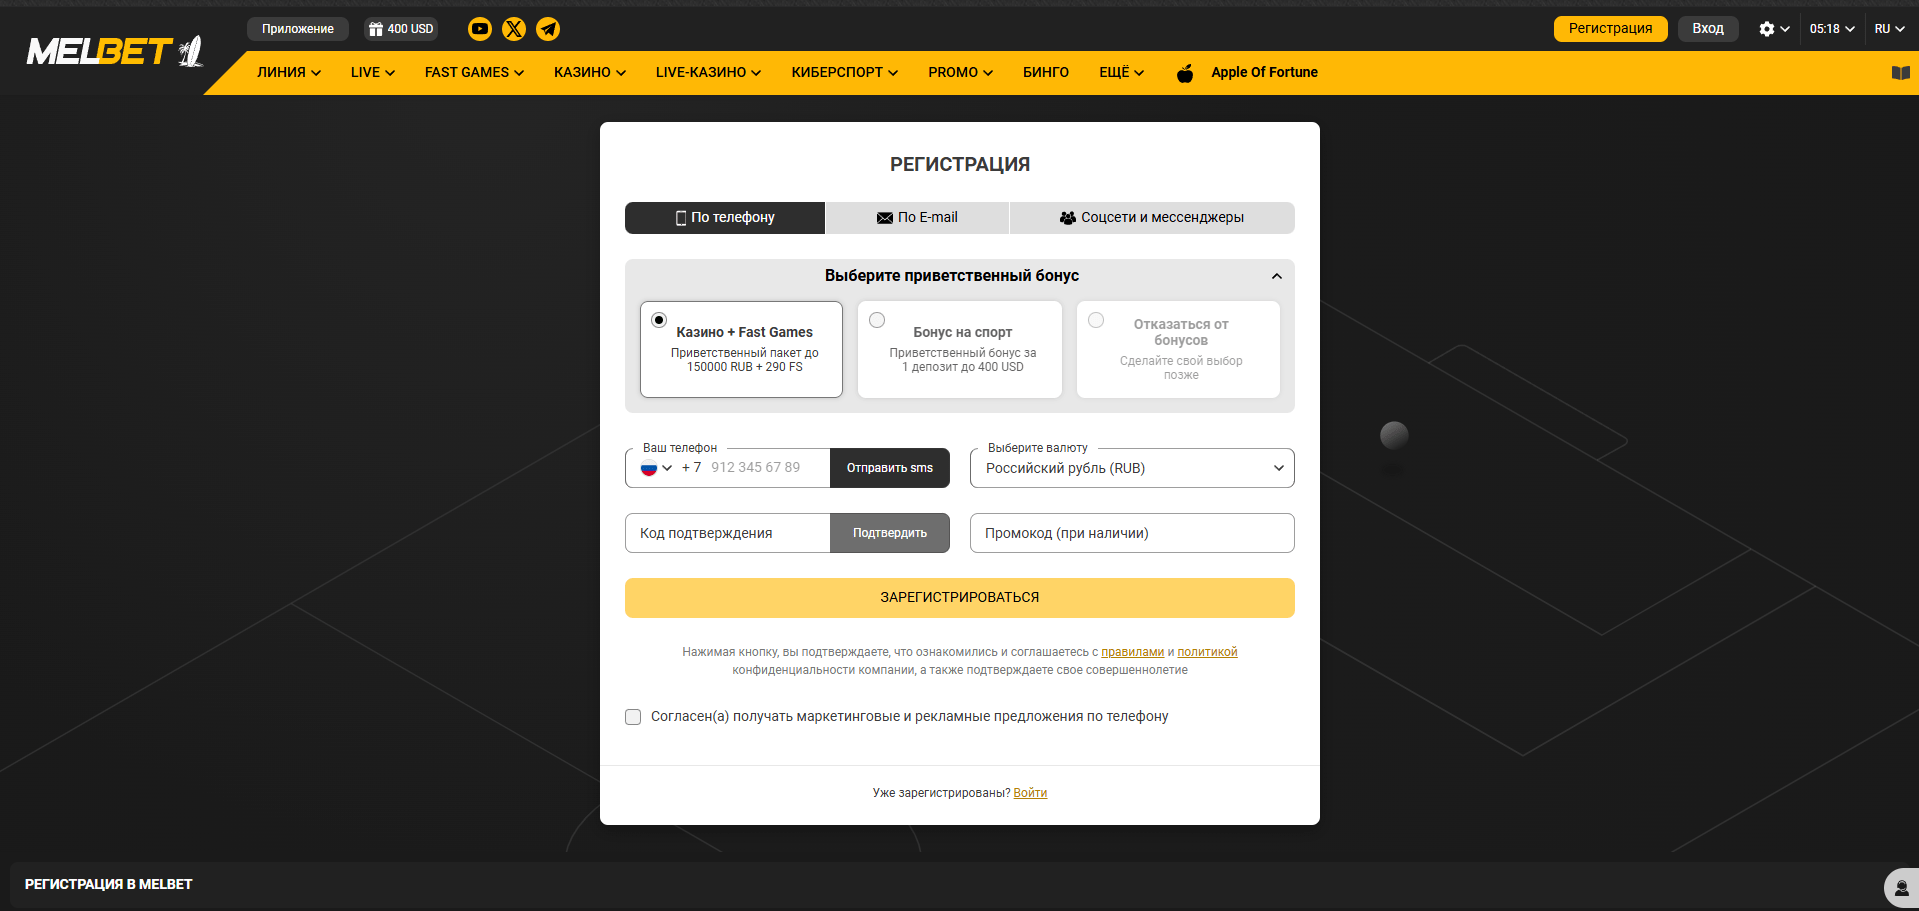This screenshot has height=911, width=1919.
Task: Click the Apple Of Fortune apple icon
Action: 1185,73
